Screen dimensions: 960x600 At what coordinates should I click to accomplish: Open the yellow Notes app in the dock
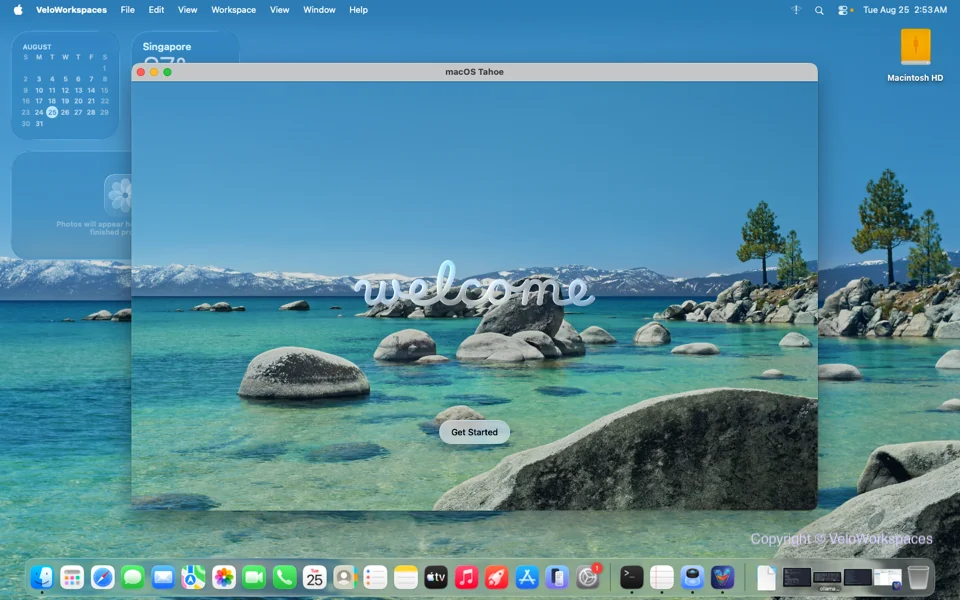click(405, 577)
